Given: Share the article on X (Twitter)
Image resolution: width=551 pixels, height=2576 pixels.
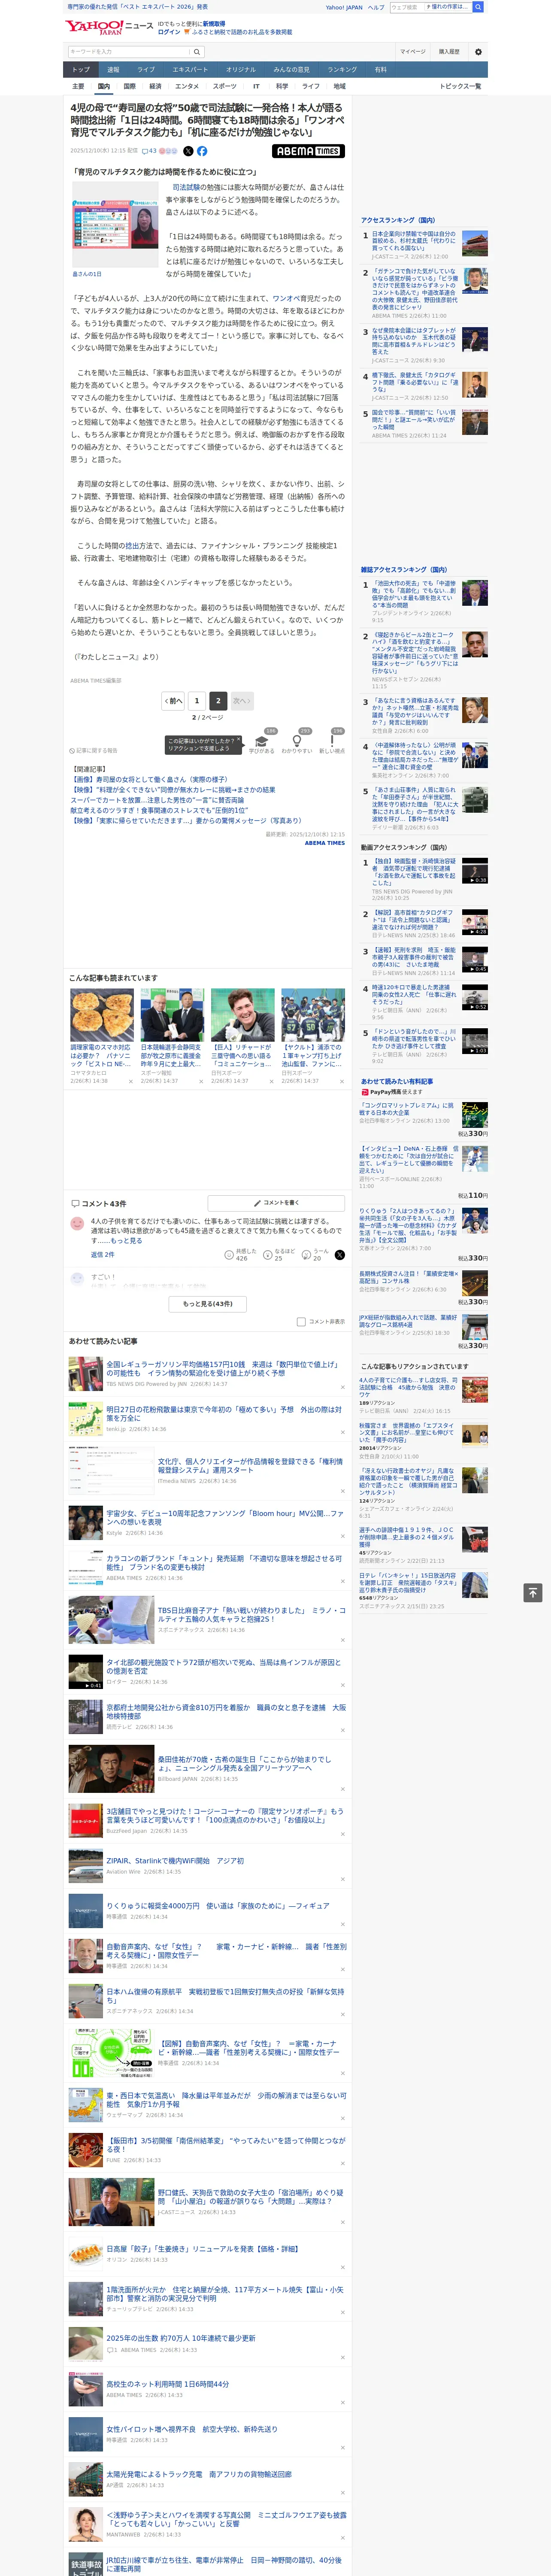Looking at the screenshot, I should pyautogui.click(x=188, y=151).
